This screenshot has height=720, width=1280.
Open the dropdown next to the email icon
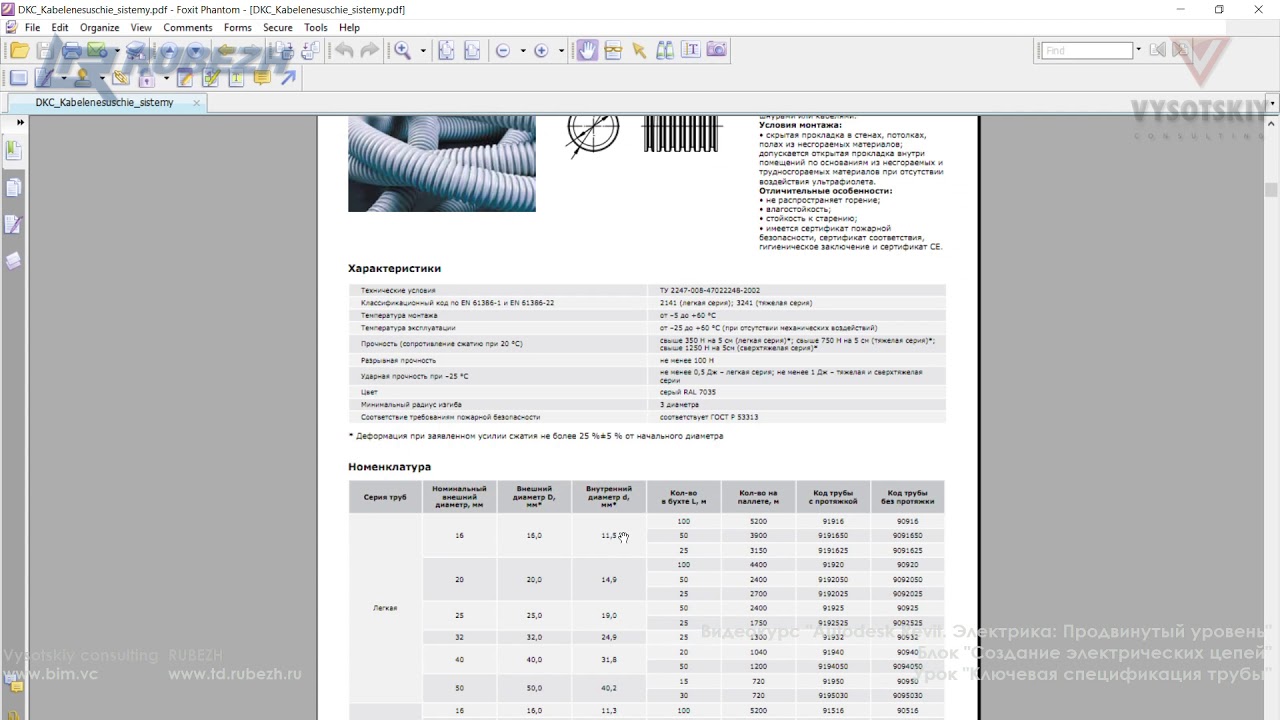click(117, 51)
